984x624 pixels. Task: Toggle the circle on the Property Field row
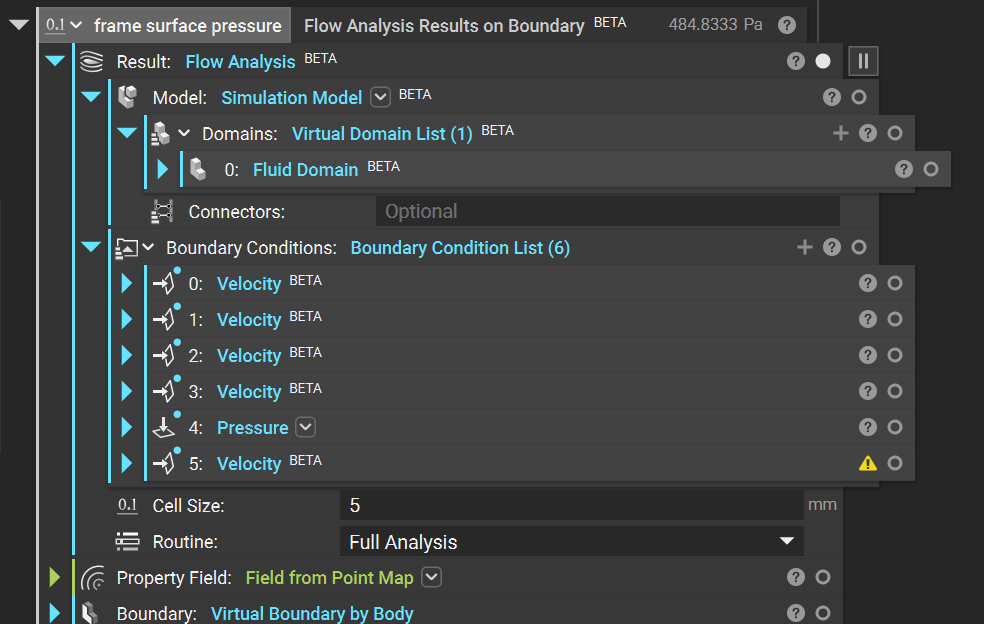pyautogui.click(x=823, y=577)
